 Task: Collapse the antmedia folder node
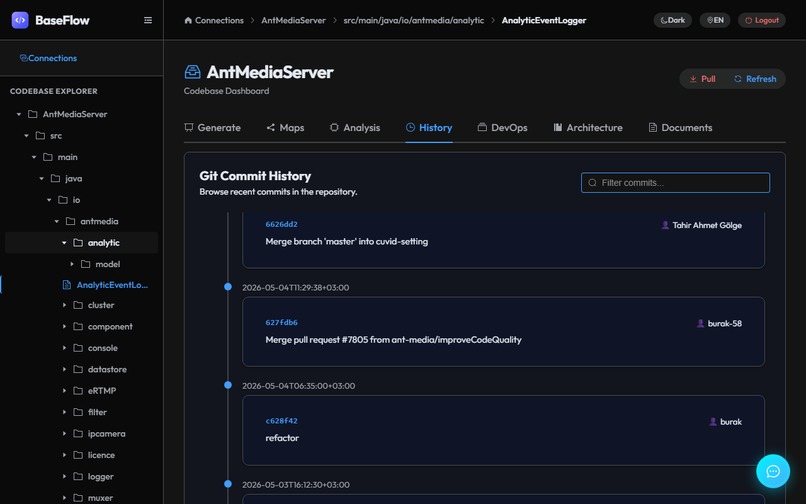[57, 221]
